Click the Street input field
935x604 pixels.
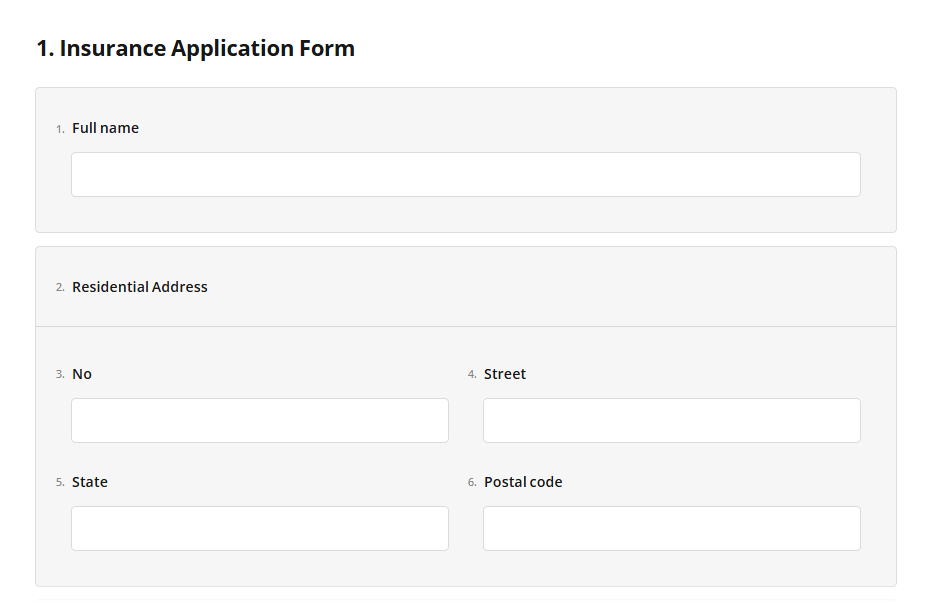(x=671, y=420)
